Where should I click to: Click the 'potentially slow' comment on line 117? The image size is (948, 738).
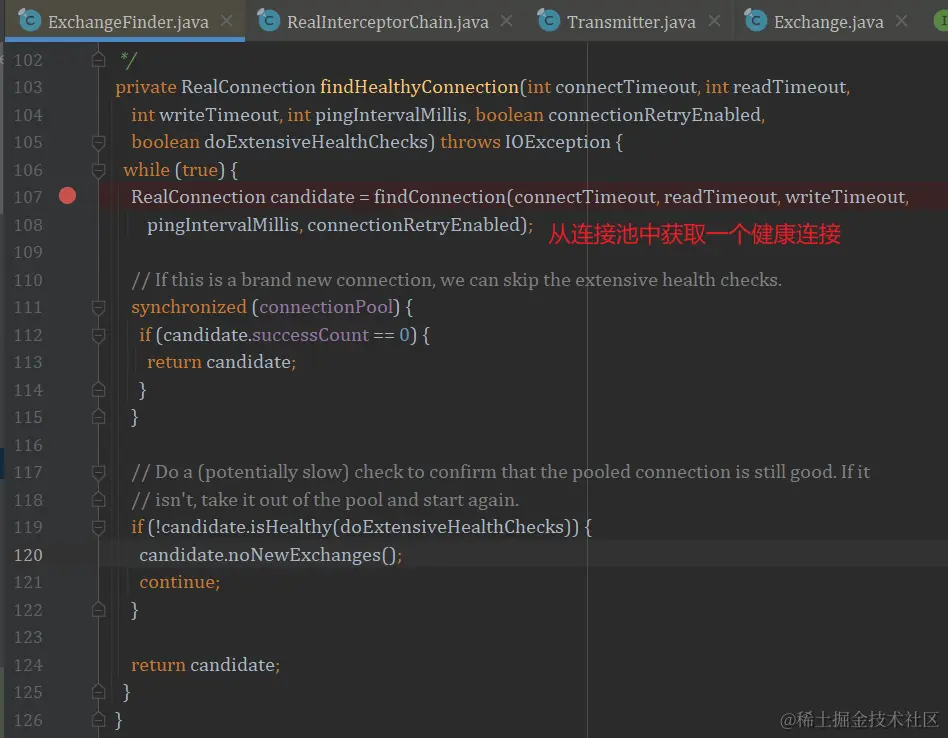tap(501, 472)
